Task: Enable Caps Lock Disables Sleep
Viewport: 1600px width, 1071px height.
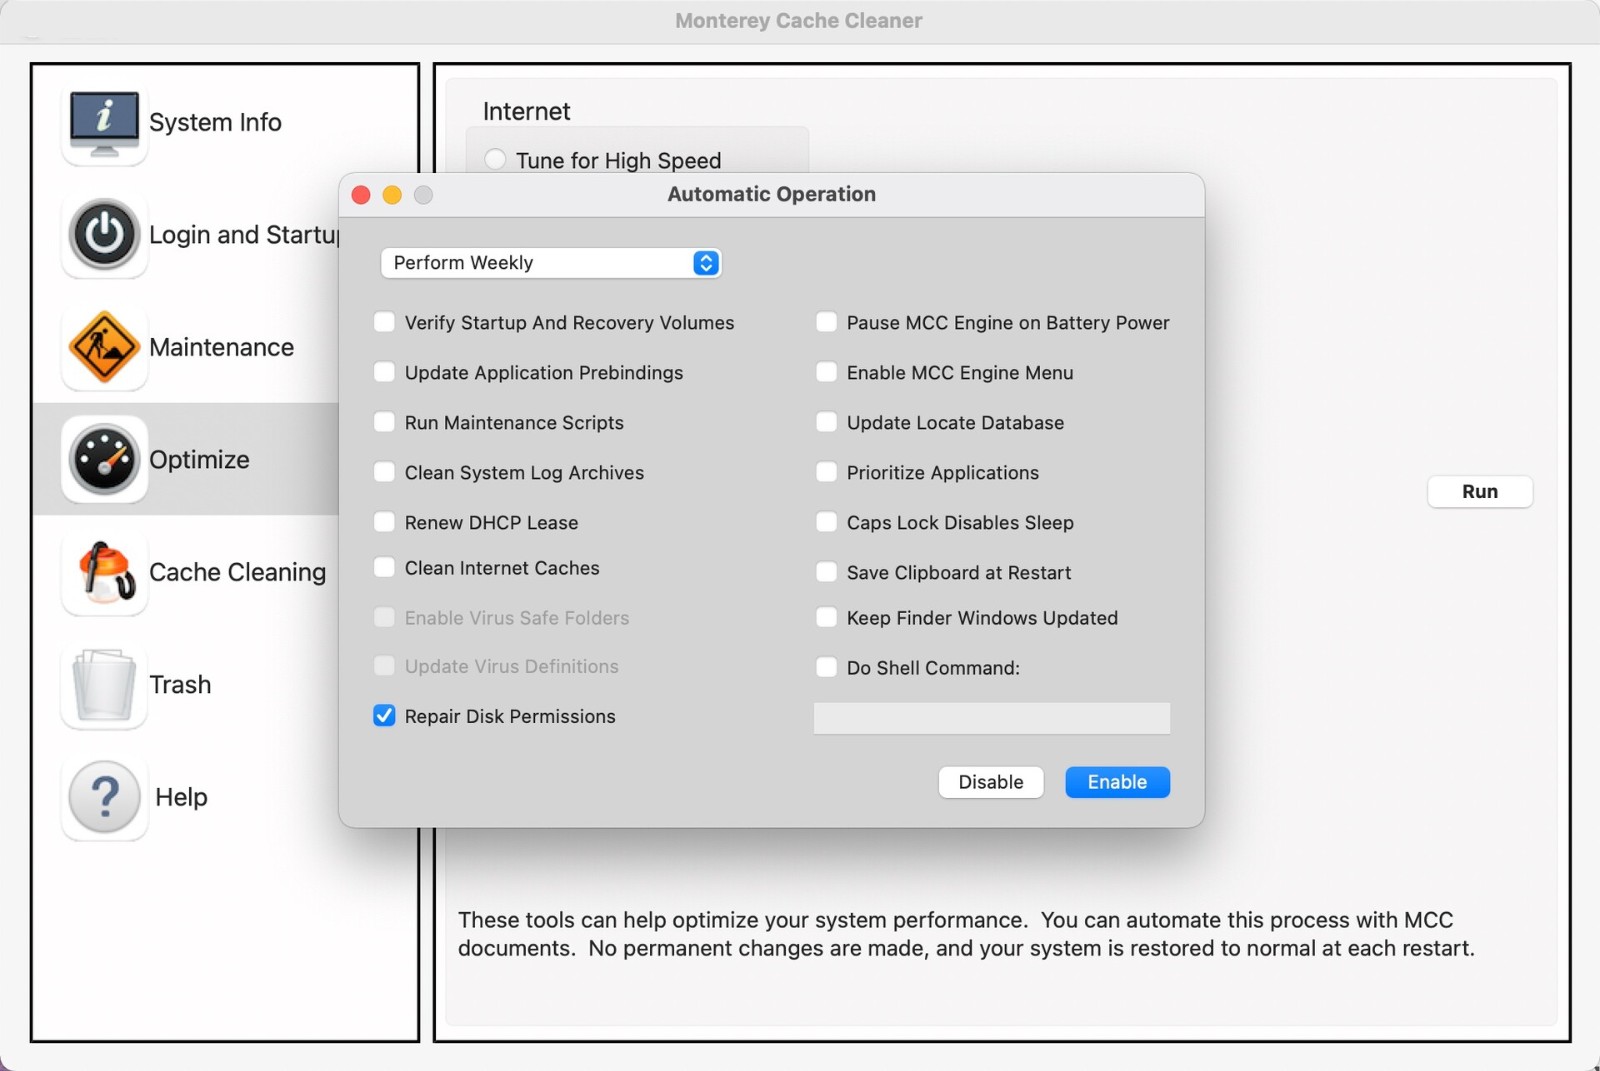Action: [826, 522]
